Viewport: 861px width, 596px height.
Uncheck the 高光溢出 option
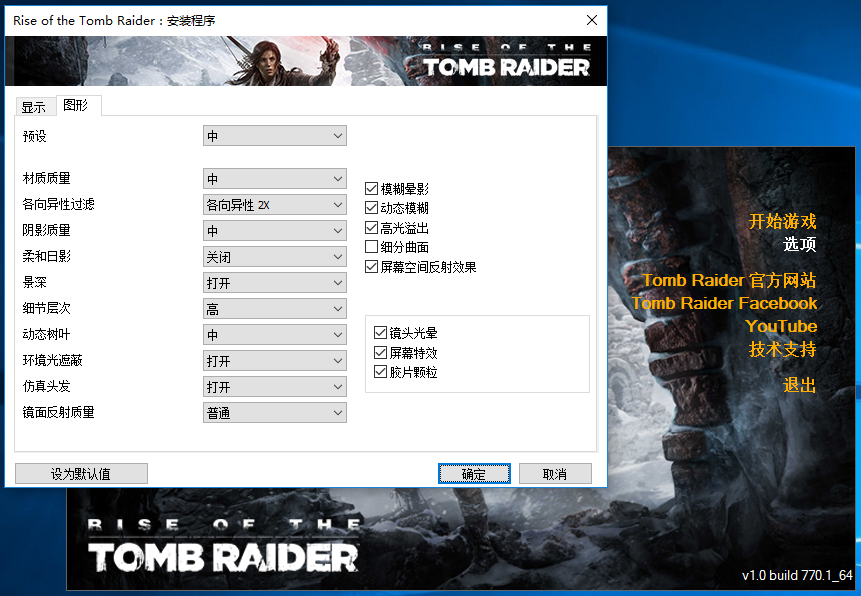(x=372, y=227)
